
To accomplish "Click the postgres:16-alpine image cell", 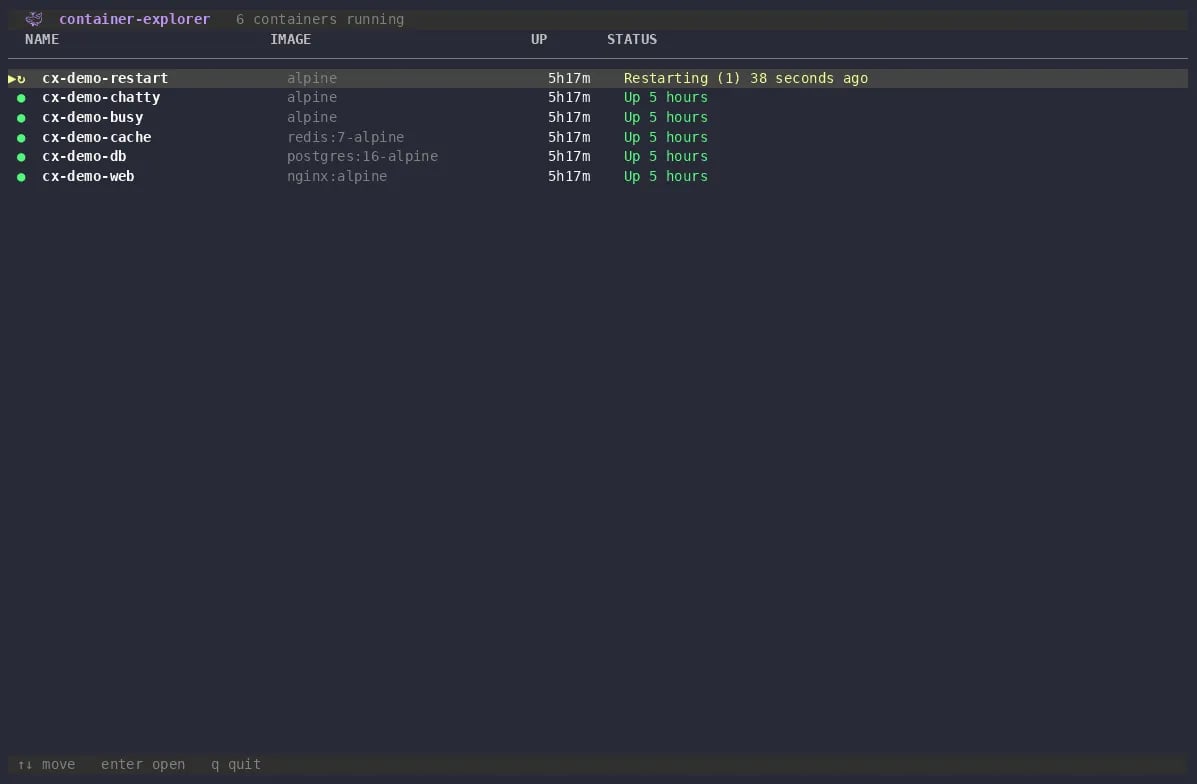I will [363, 156].
